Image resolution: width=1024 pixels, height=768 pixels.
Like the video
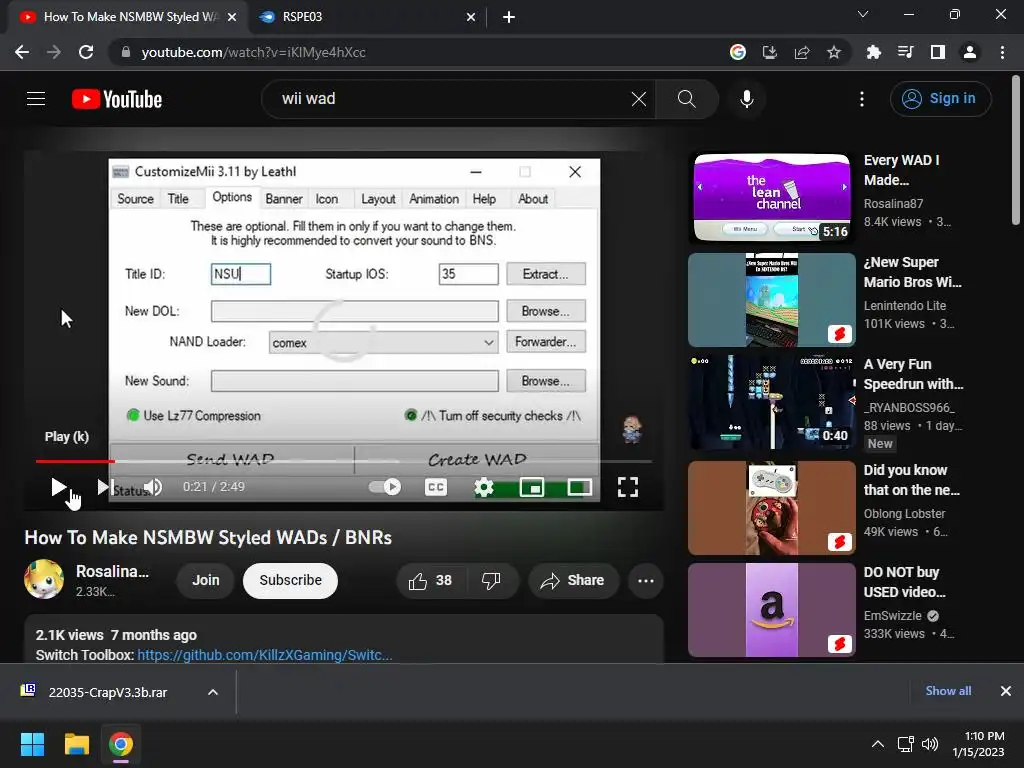(430, 581)
